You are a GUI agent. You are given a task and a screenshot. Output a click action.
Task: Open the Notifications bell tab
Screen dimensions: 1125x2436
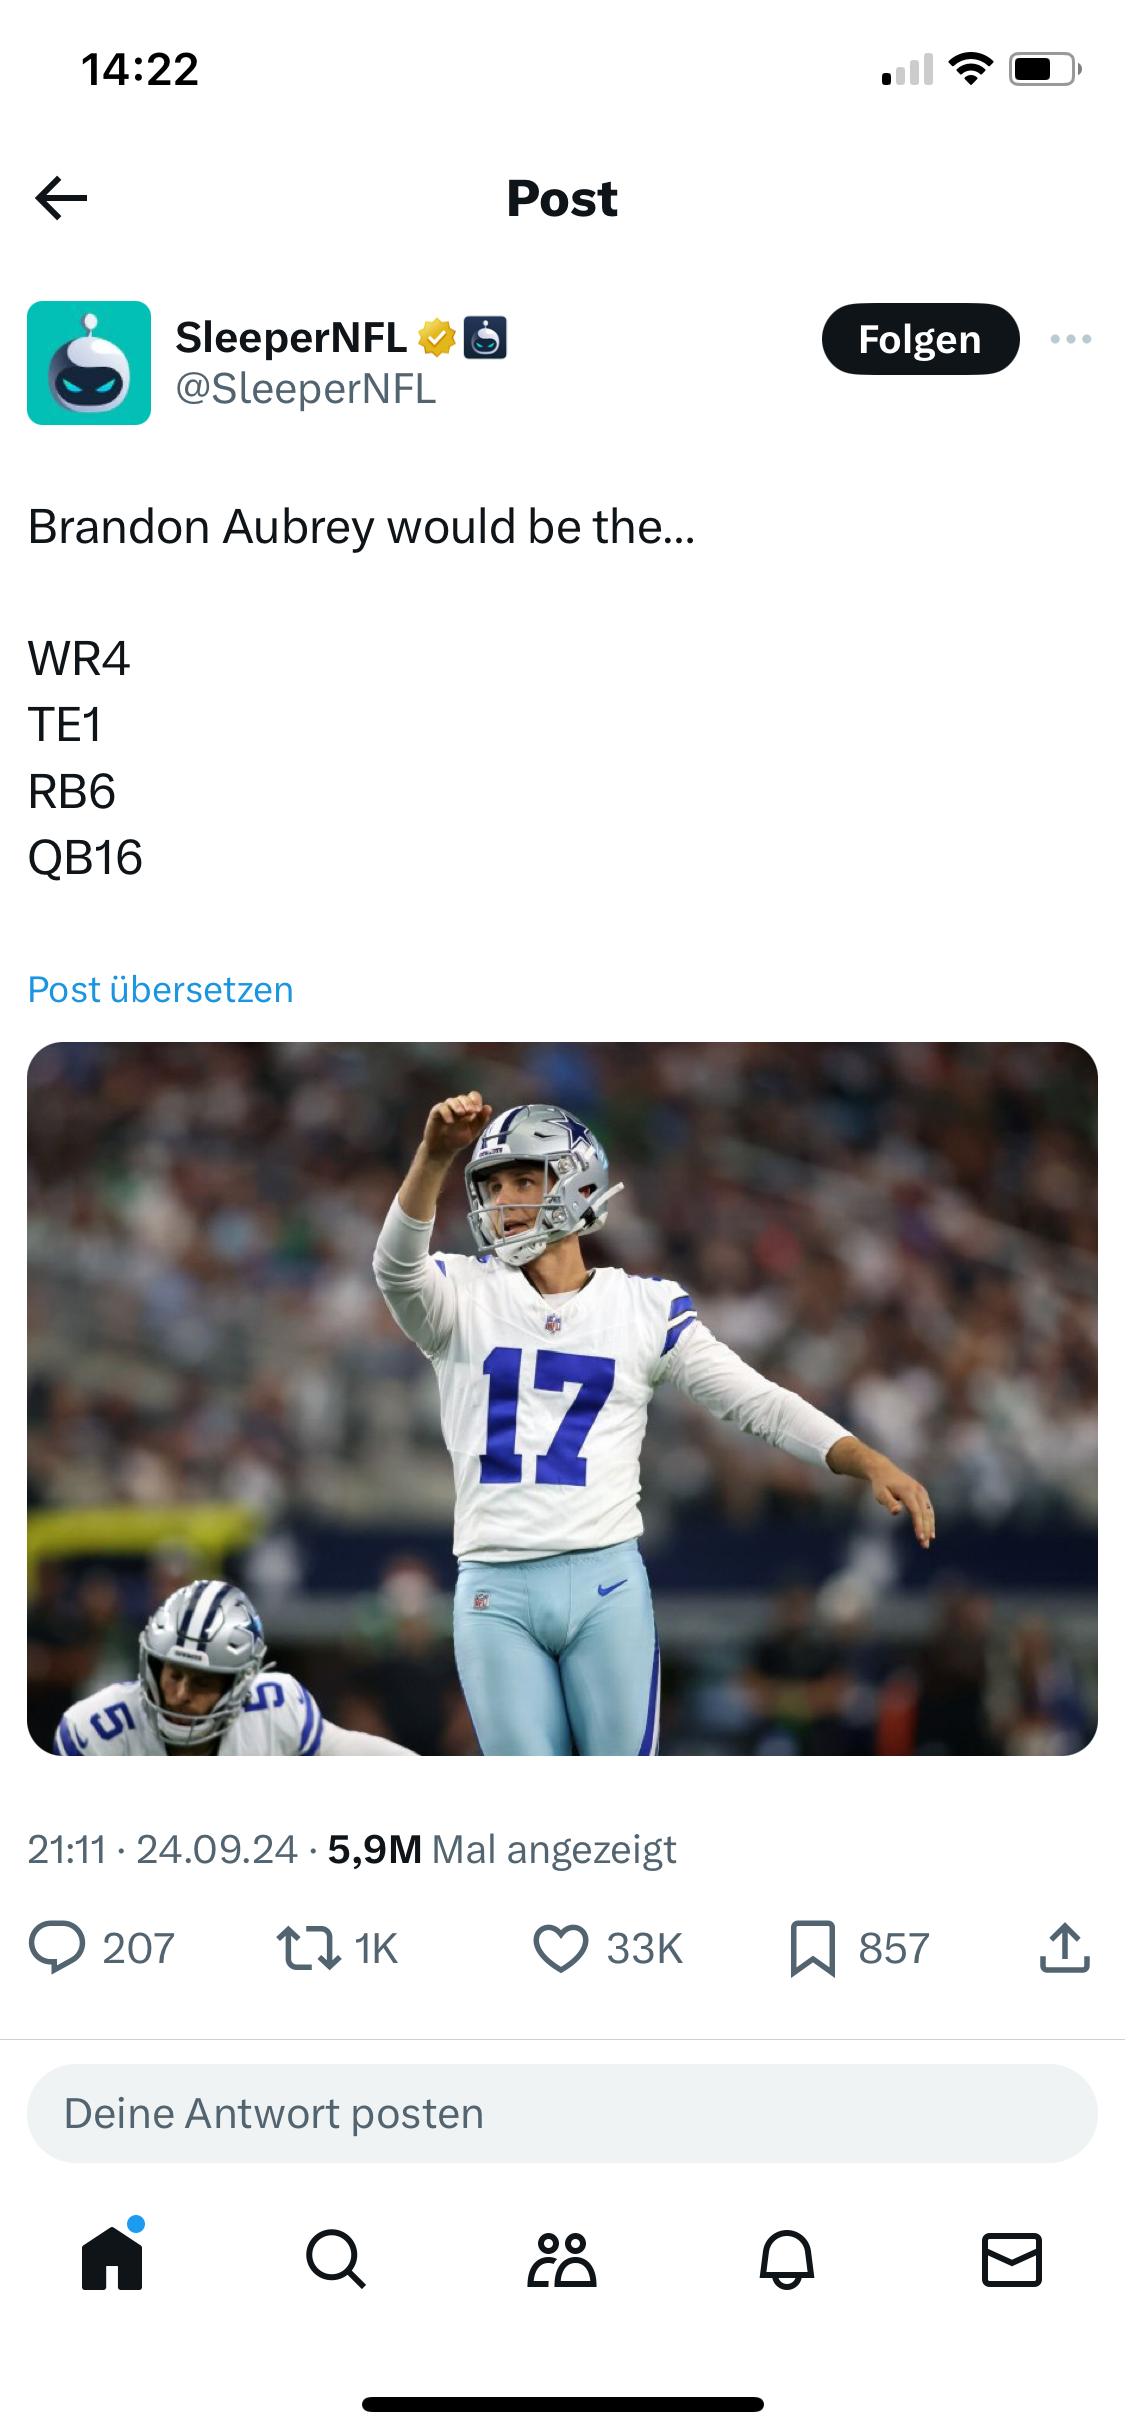[x=787, y=2259]
